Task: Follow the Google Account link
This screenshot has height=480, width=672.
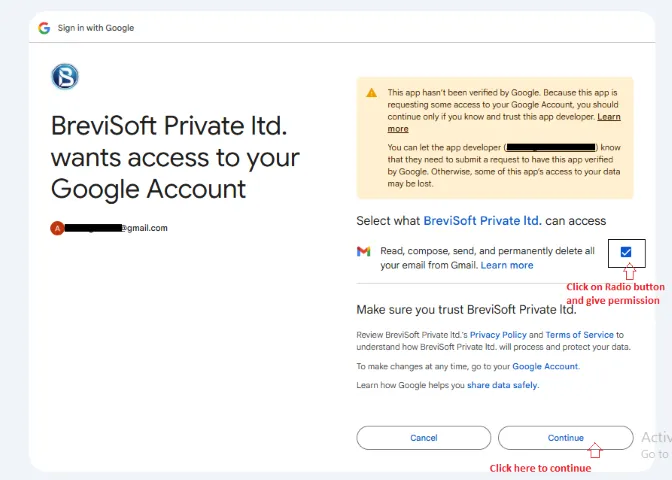Action: pos(545,367)
